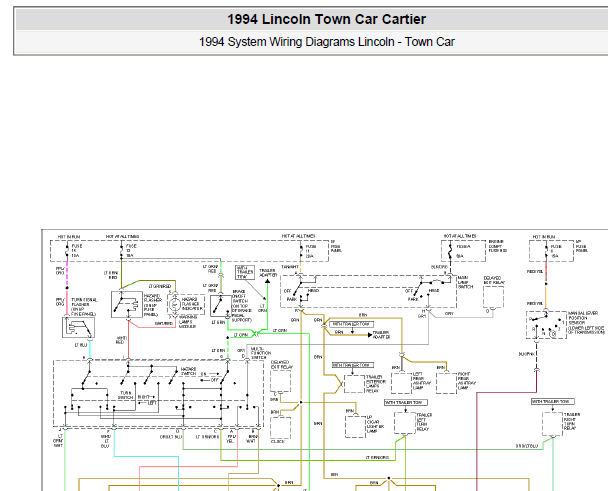
Task: Select the "Trailer Left Turn Relay" label
Action: point(424,422)
